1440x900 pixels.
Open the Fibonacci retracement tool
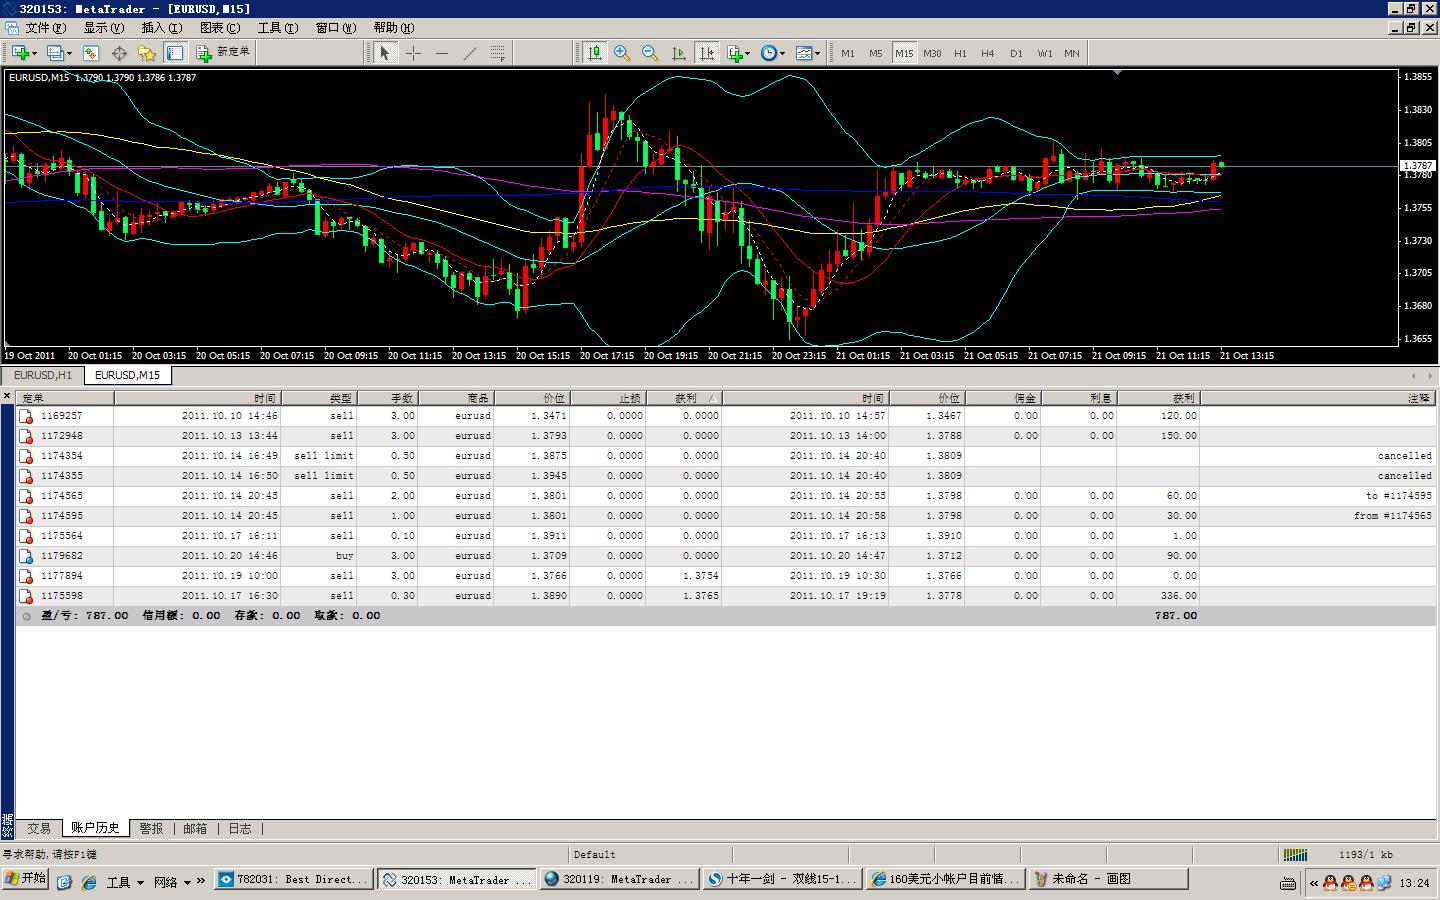coord(497,53)
